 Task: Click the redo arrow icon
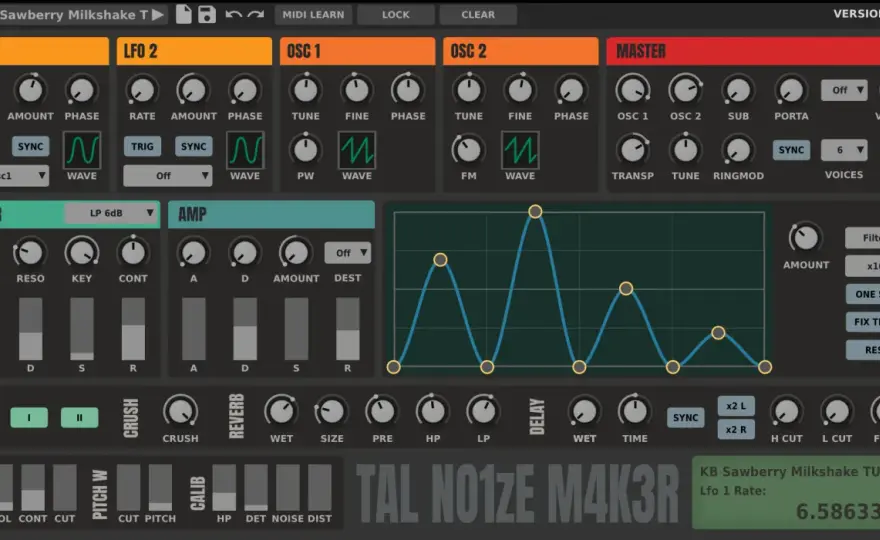tap(256, 14)
